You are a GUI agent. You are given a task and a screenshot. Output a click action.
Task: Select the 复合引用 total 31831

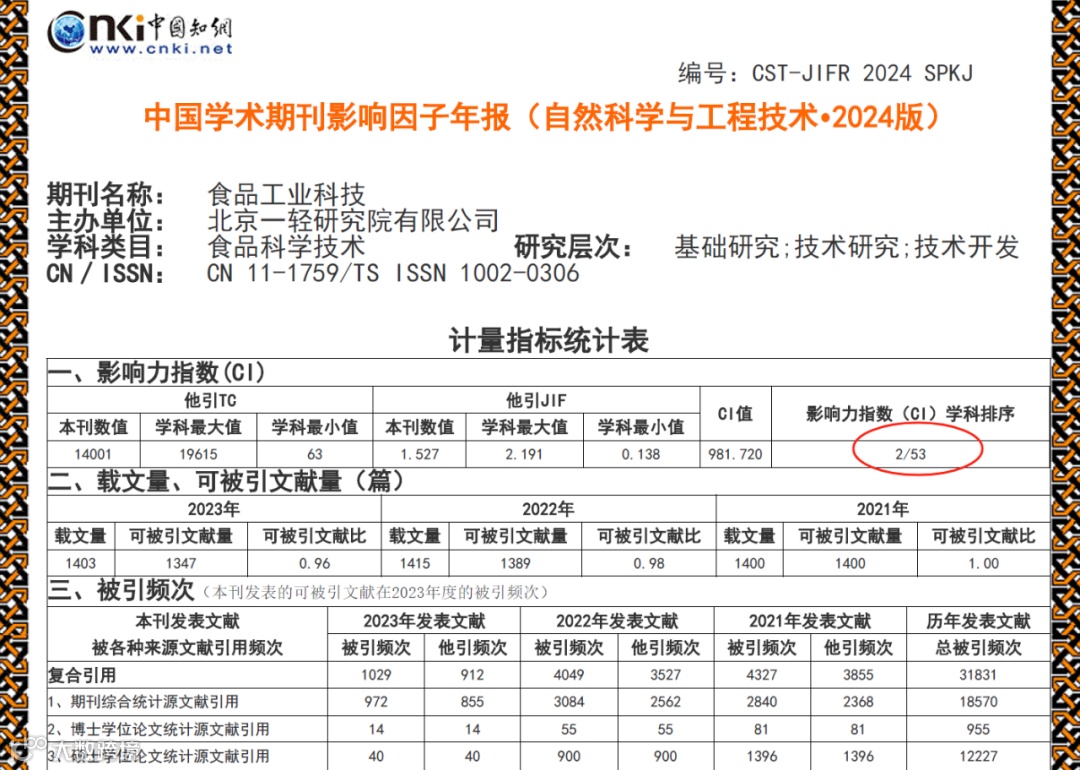pos(978,675)
